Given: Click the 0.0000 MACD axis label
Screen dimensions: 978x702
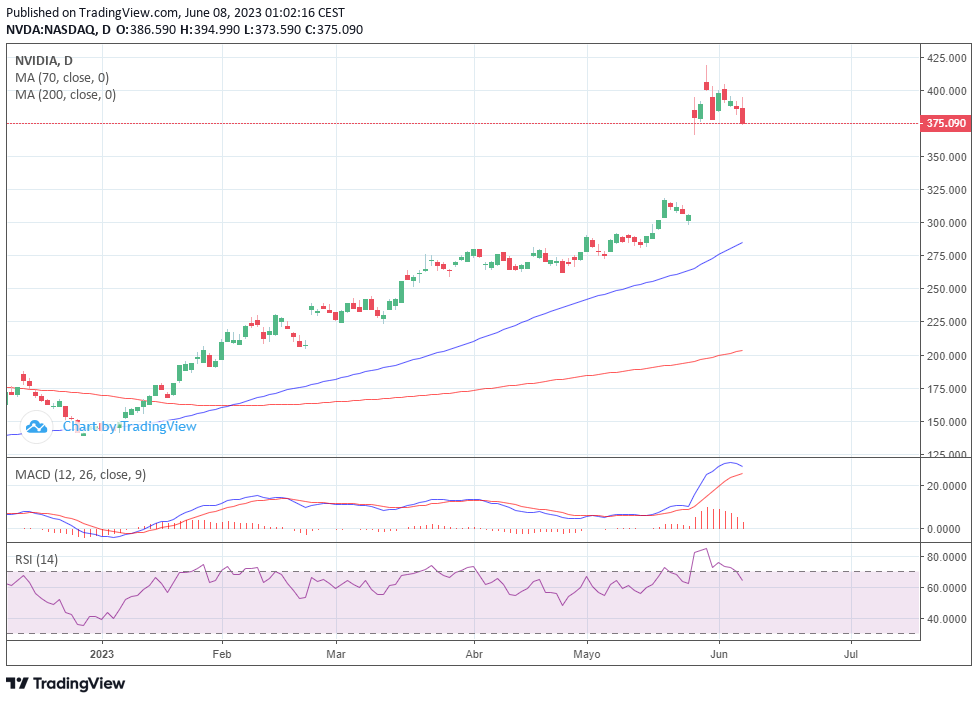Looking at the screenshot, I should point(943,529).
